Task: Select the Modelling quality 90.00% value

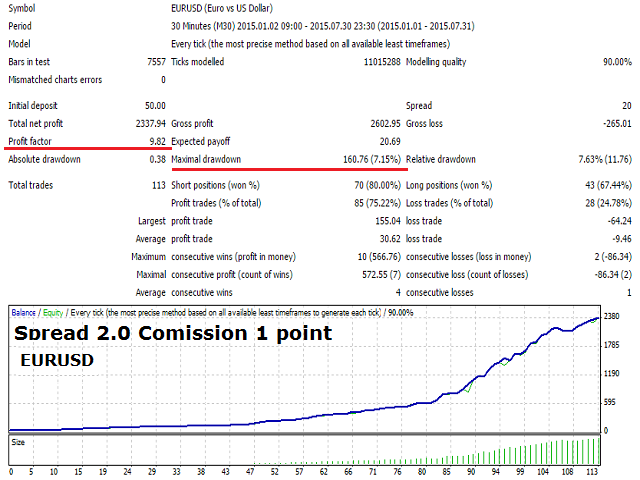Action: point(617,62)
